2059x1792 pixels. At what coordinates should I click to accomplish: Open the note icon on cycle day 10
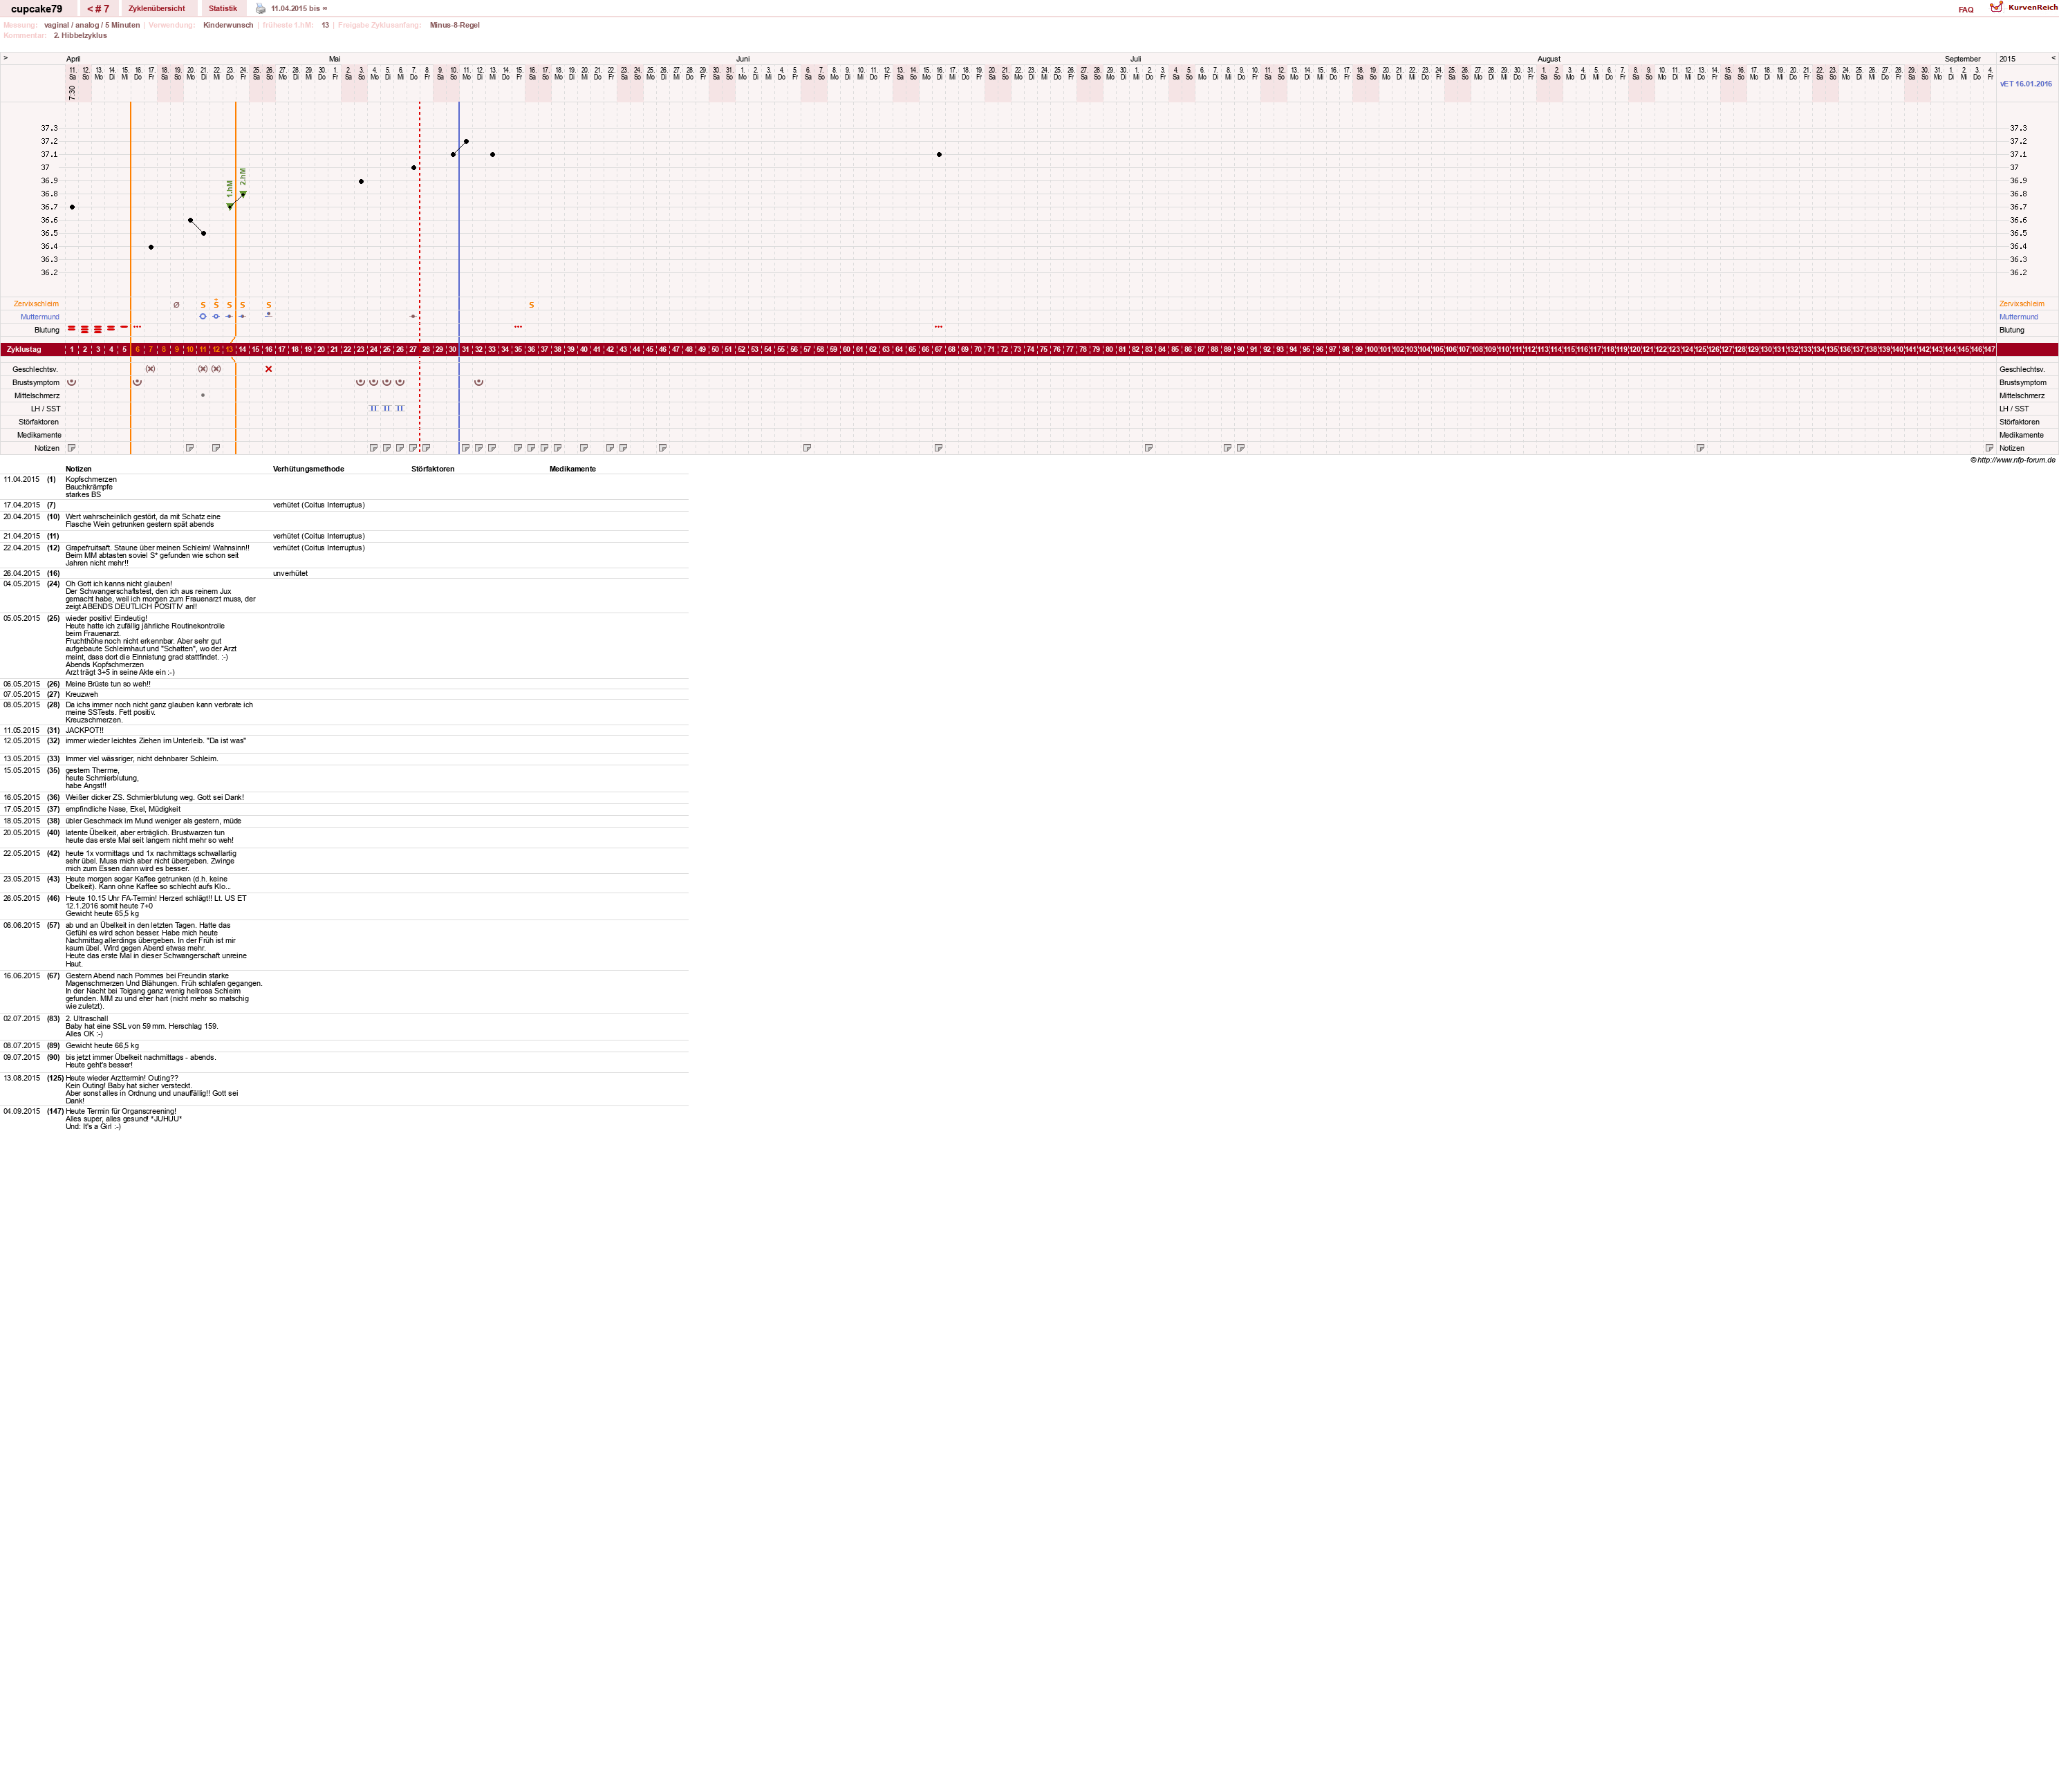pos(190,448)
